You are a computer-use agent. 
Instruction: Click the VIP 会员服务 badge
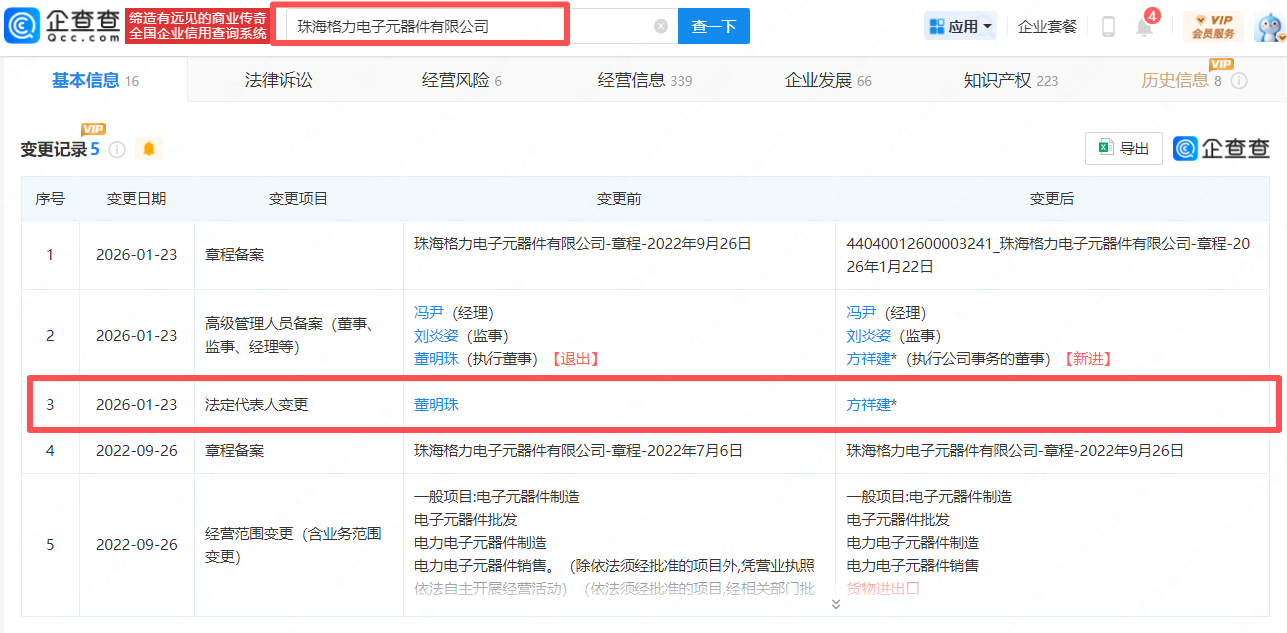(1212, 27)
